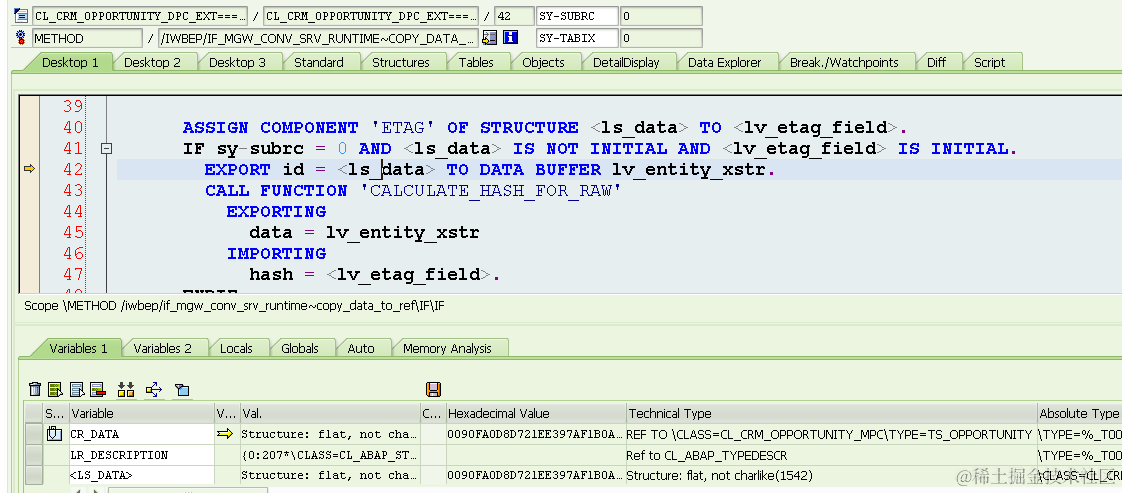Click 'Ref to CL_ABAP_TYPEDESCR' technical type cell
Image resolution: width=1122 pixels, height=493 pixels.
click(x=831, y=455)
